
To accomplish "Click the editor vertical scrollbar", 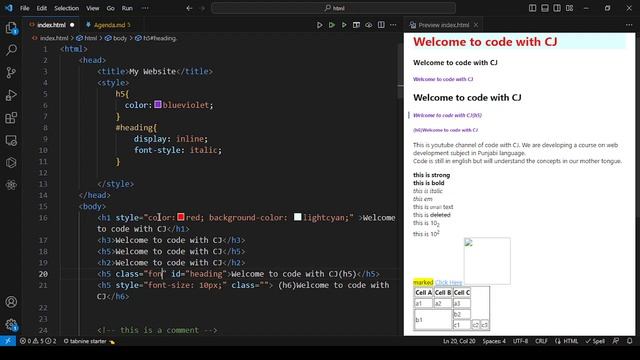I will (x=400, y=71).
